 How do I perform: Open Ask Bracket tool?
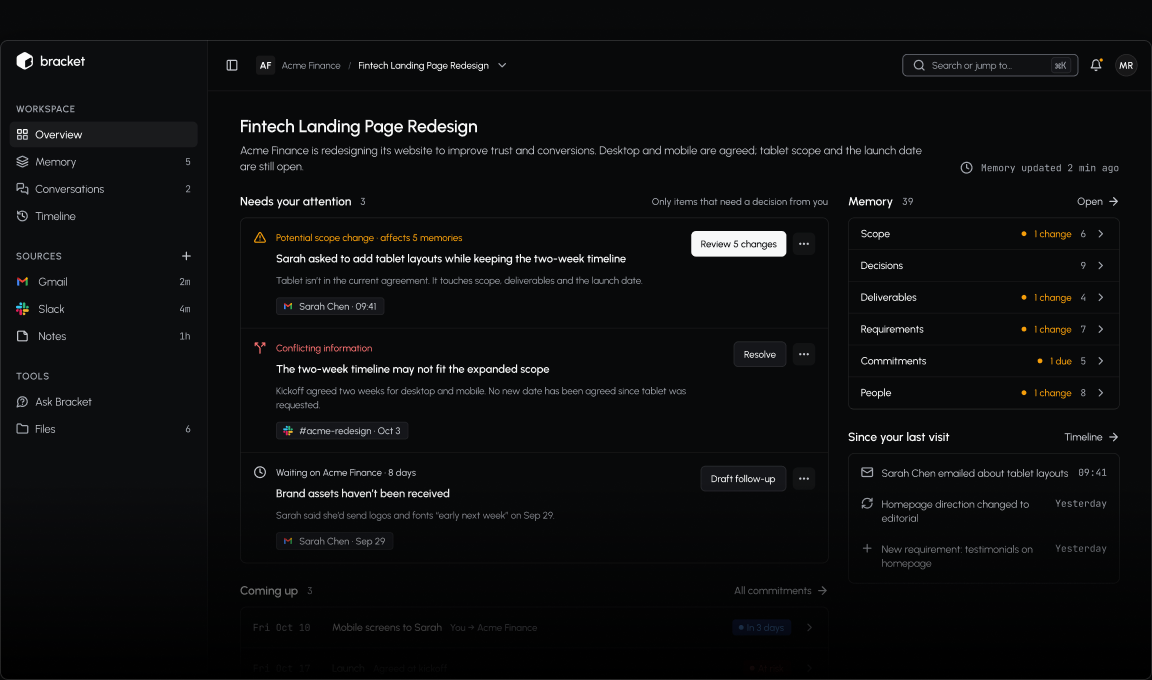[x=104, y=402]
